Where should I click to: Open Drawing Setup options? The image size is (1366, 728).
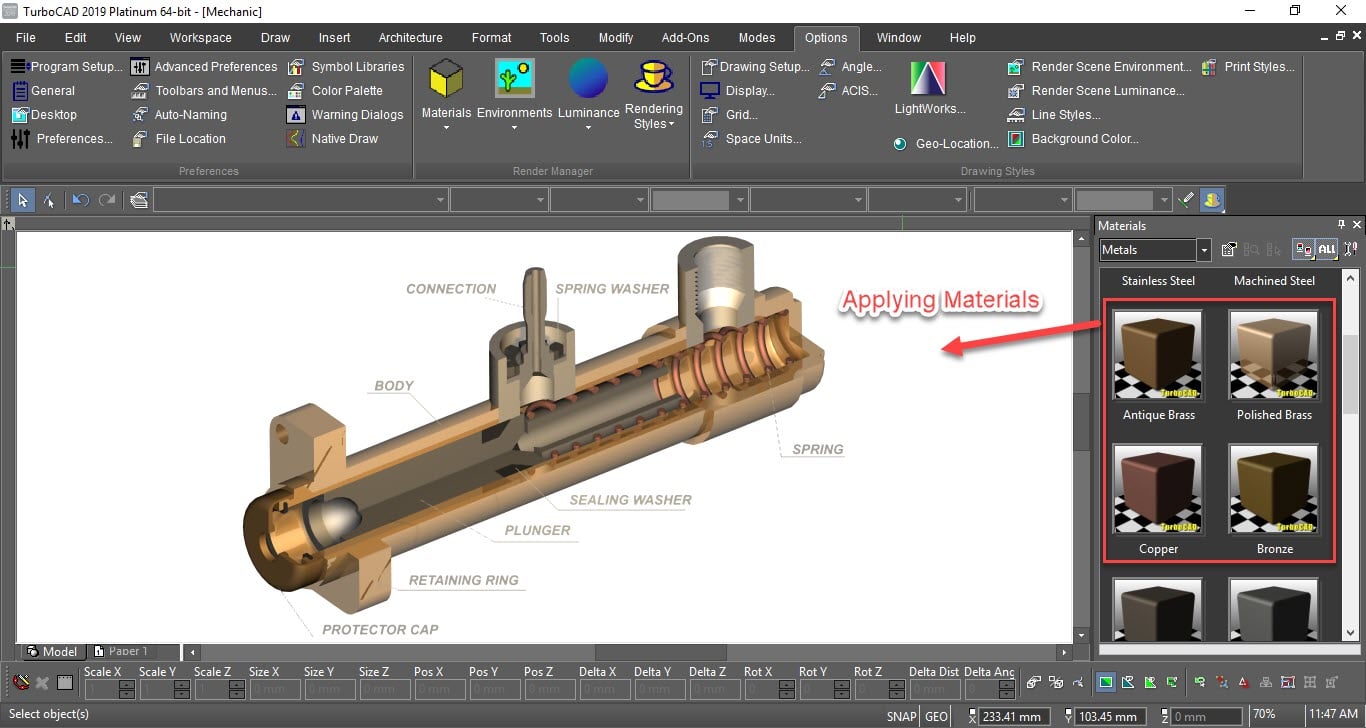pyautogui.click(x=755, y=67)
